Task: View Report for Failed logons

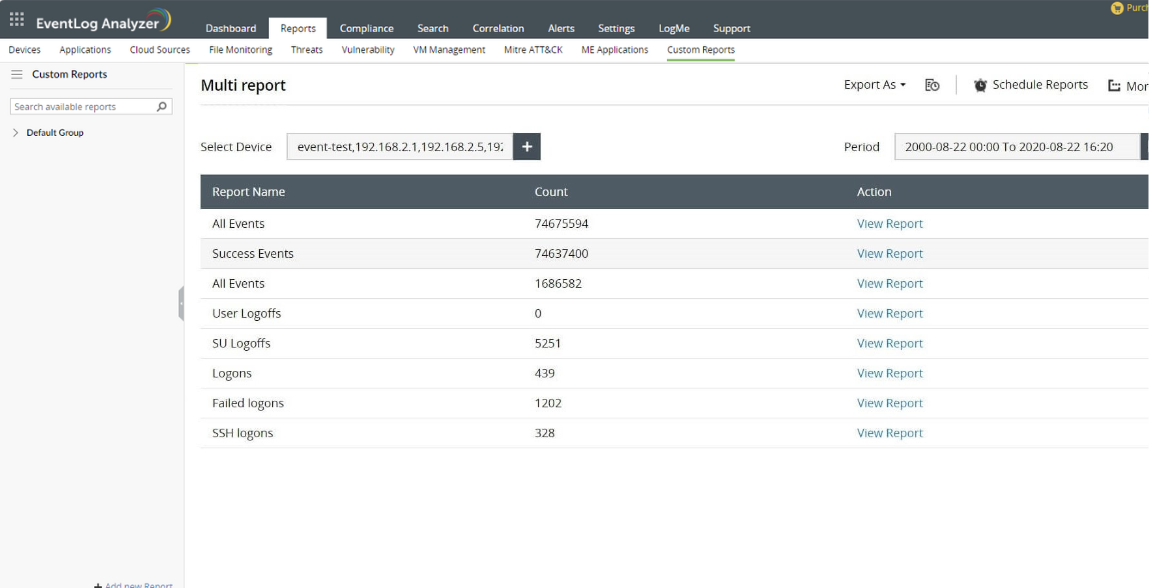Action: 889,403
